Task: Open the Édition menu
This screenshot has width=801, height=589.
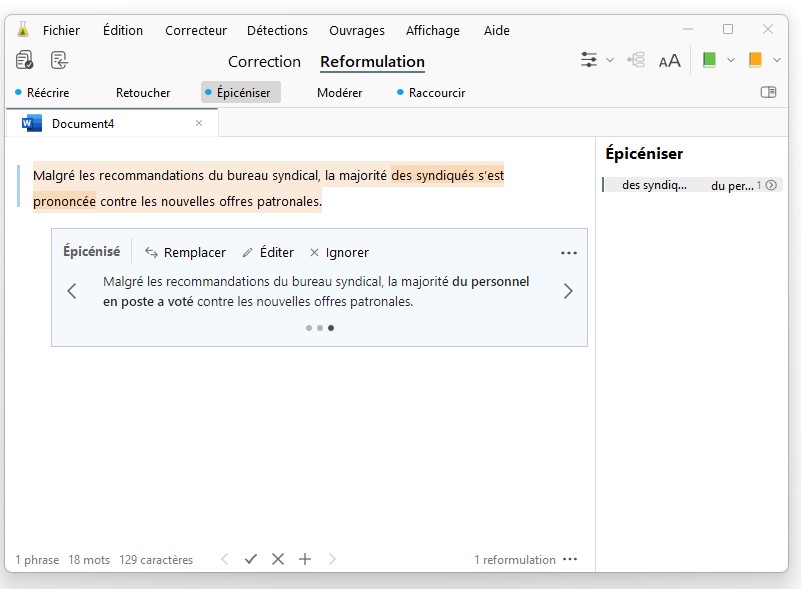Action: point(123,31)
